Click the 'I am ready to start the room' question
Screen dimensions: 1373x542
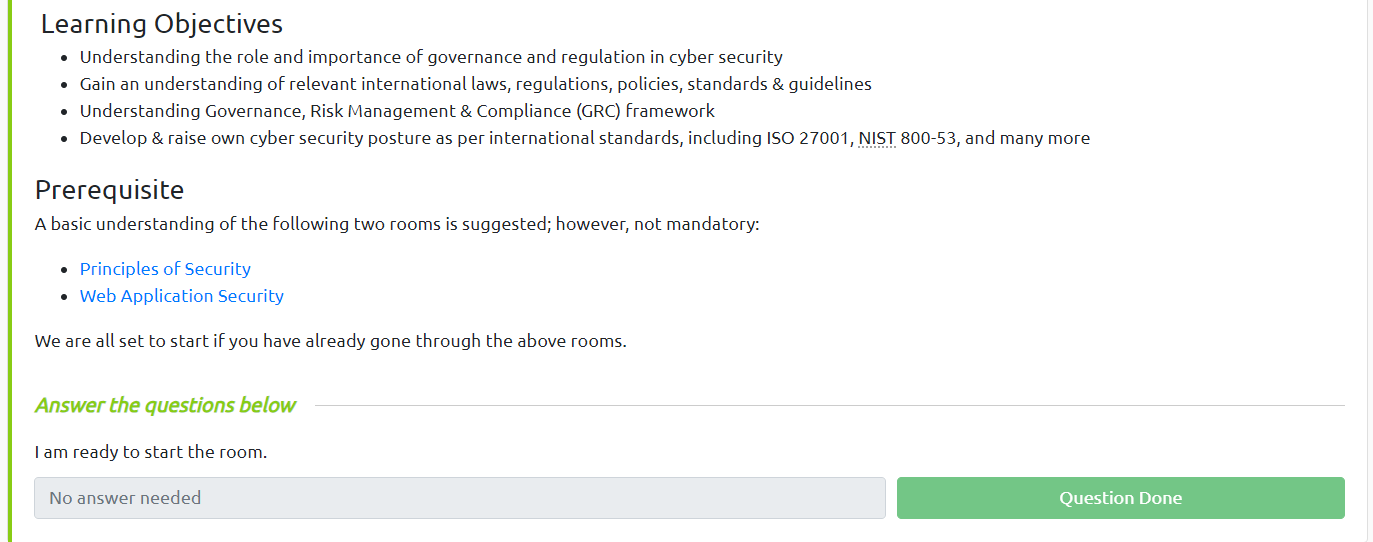(151, 452)
